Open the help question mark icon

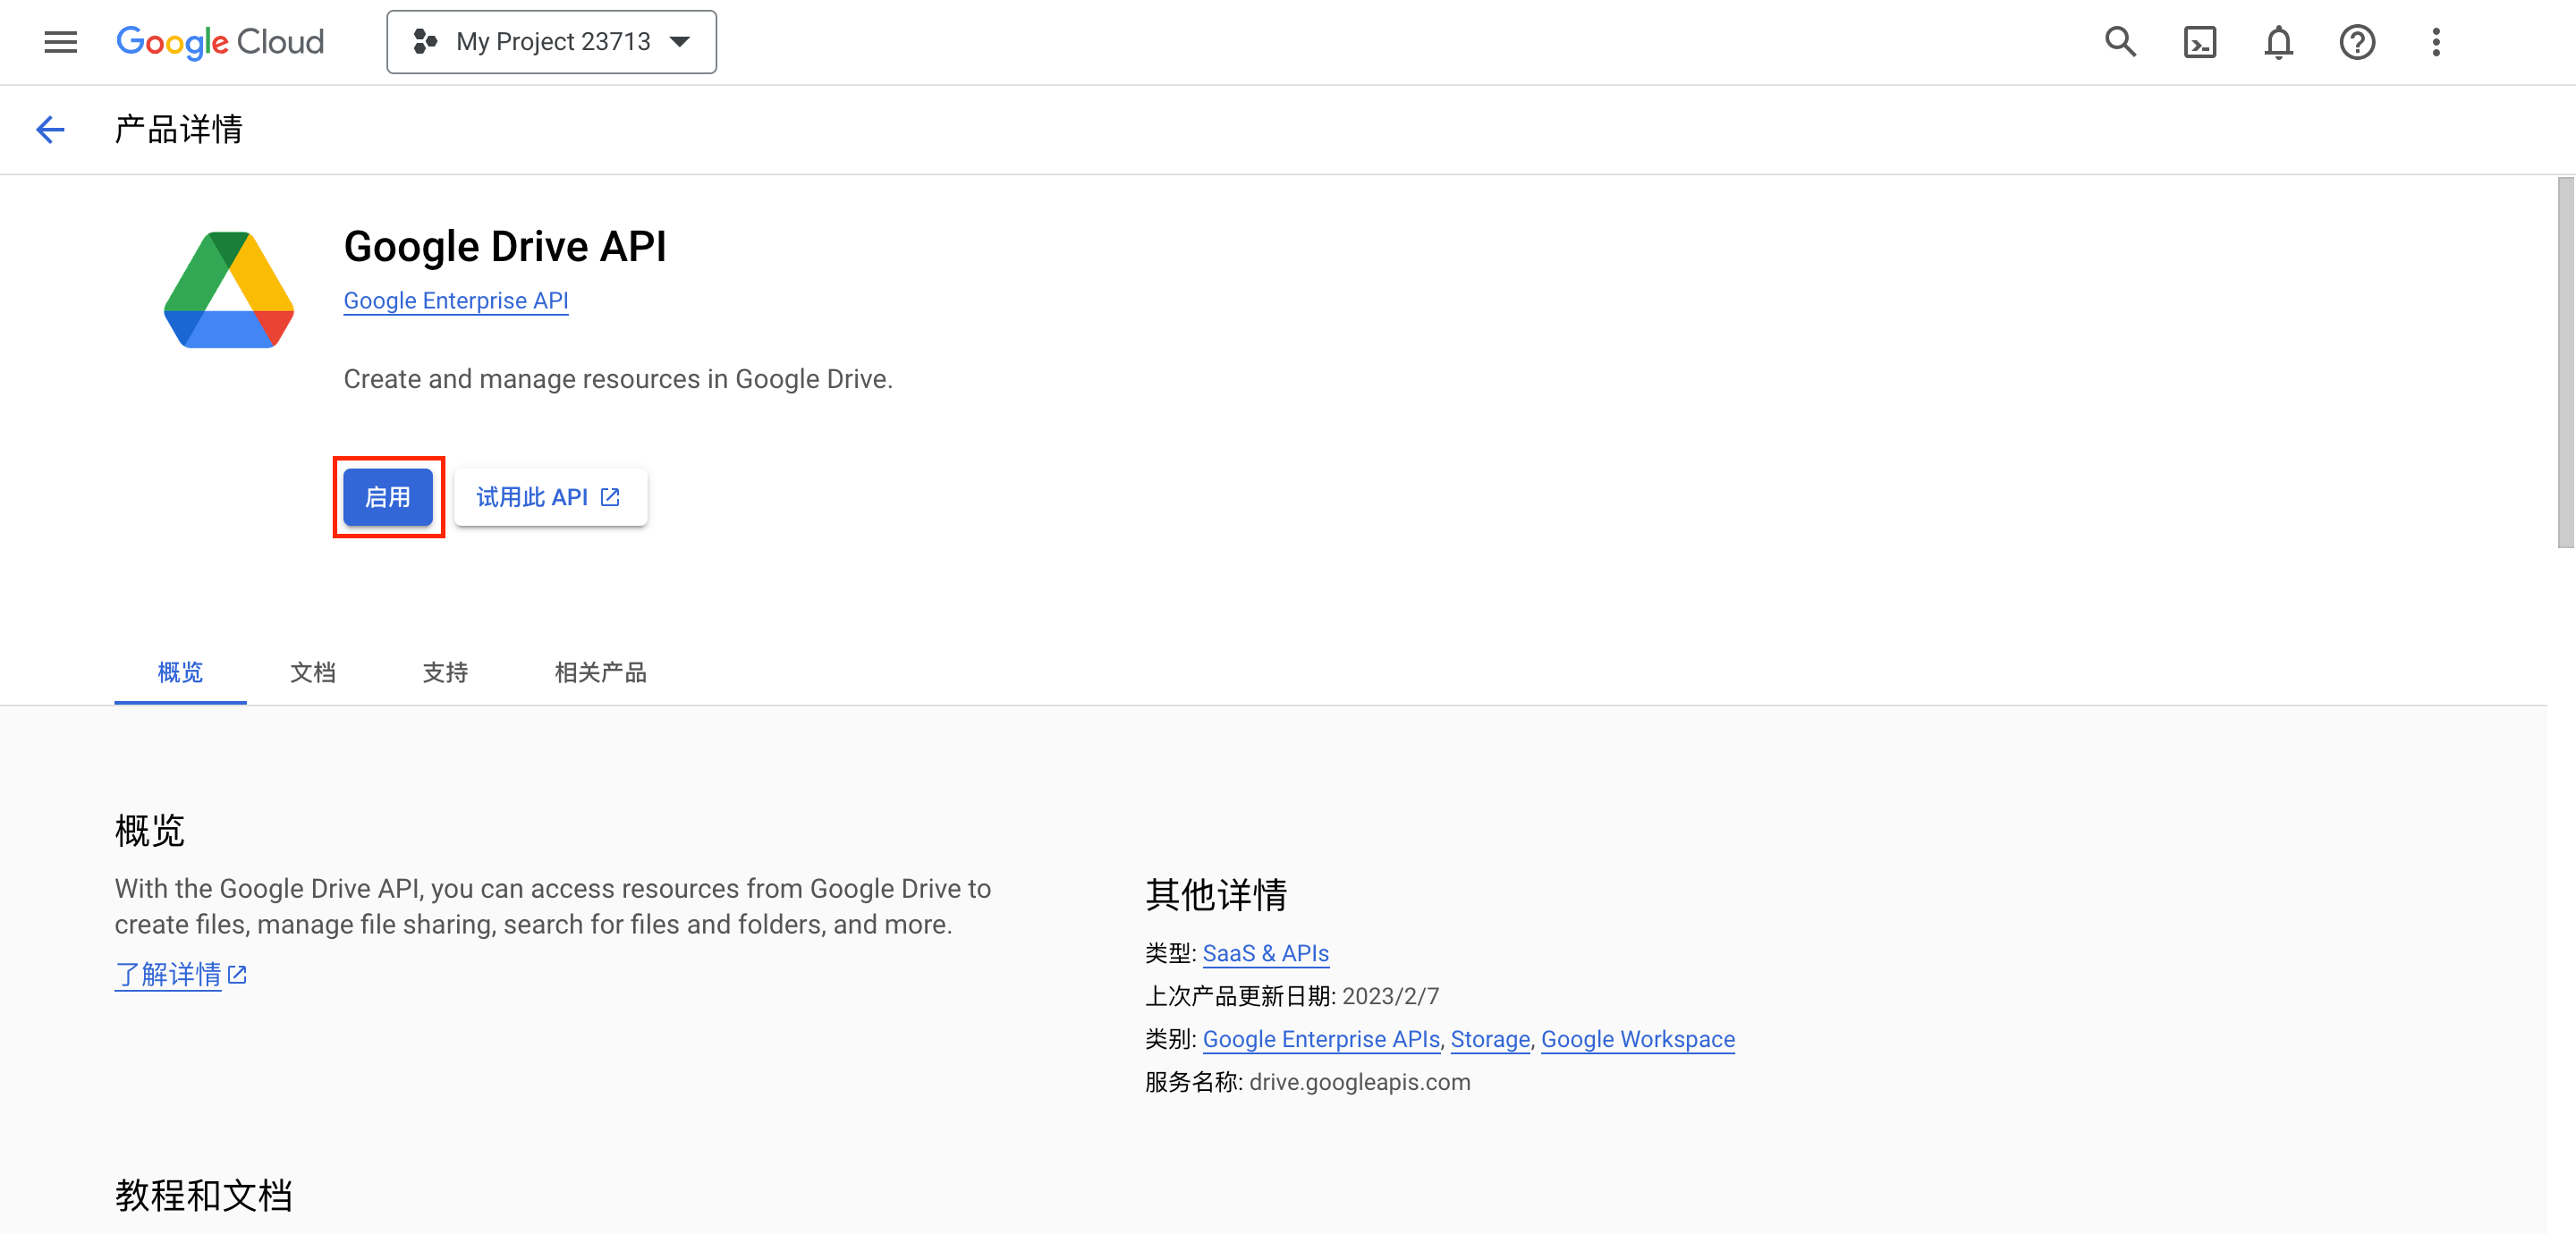click(x=2357, y=42)
